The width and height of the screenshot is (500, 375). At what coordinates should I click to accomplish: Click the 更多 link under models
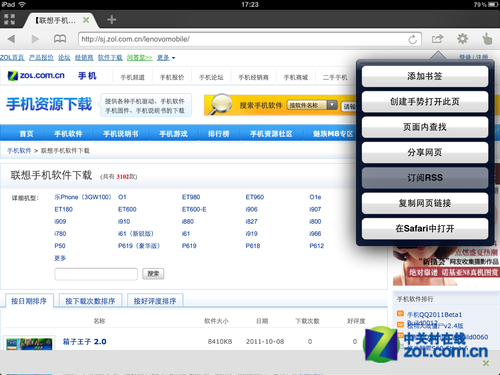(x=60, y=258)
